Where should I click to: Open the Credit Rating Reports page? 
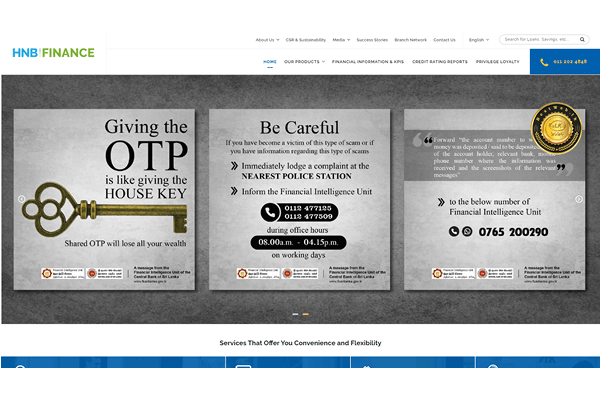(x=440, y=62)
